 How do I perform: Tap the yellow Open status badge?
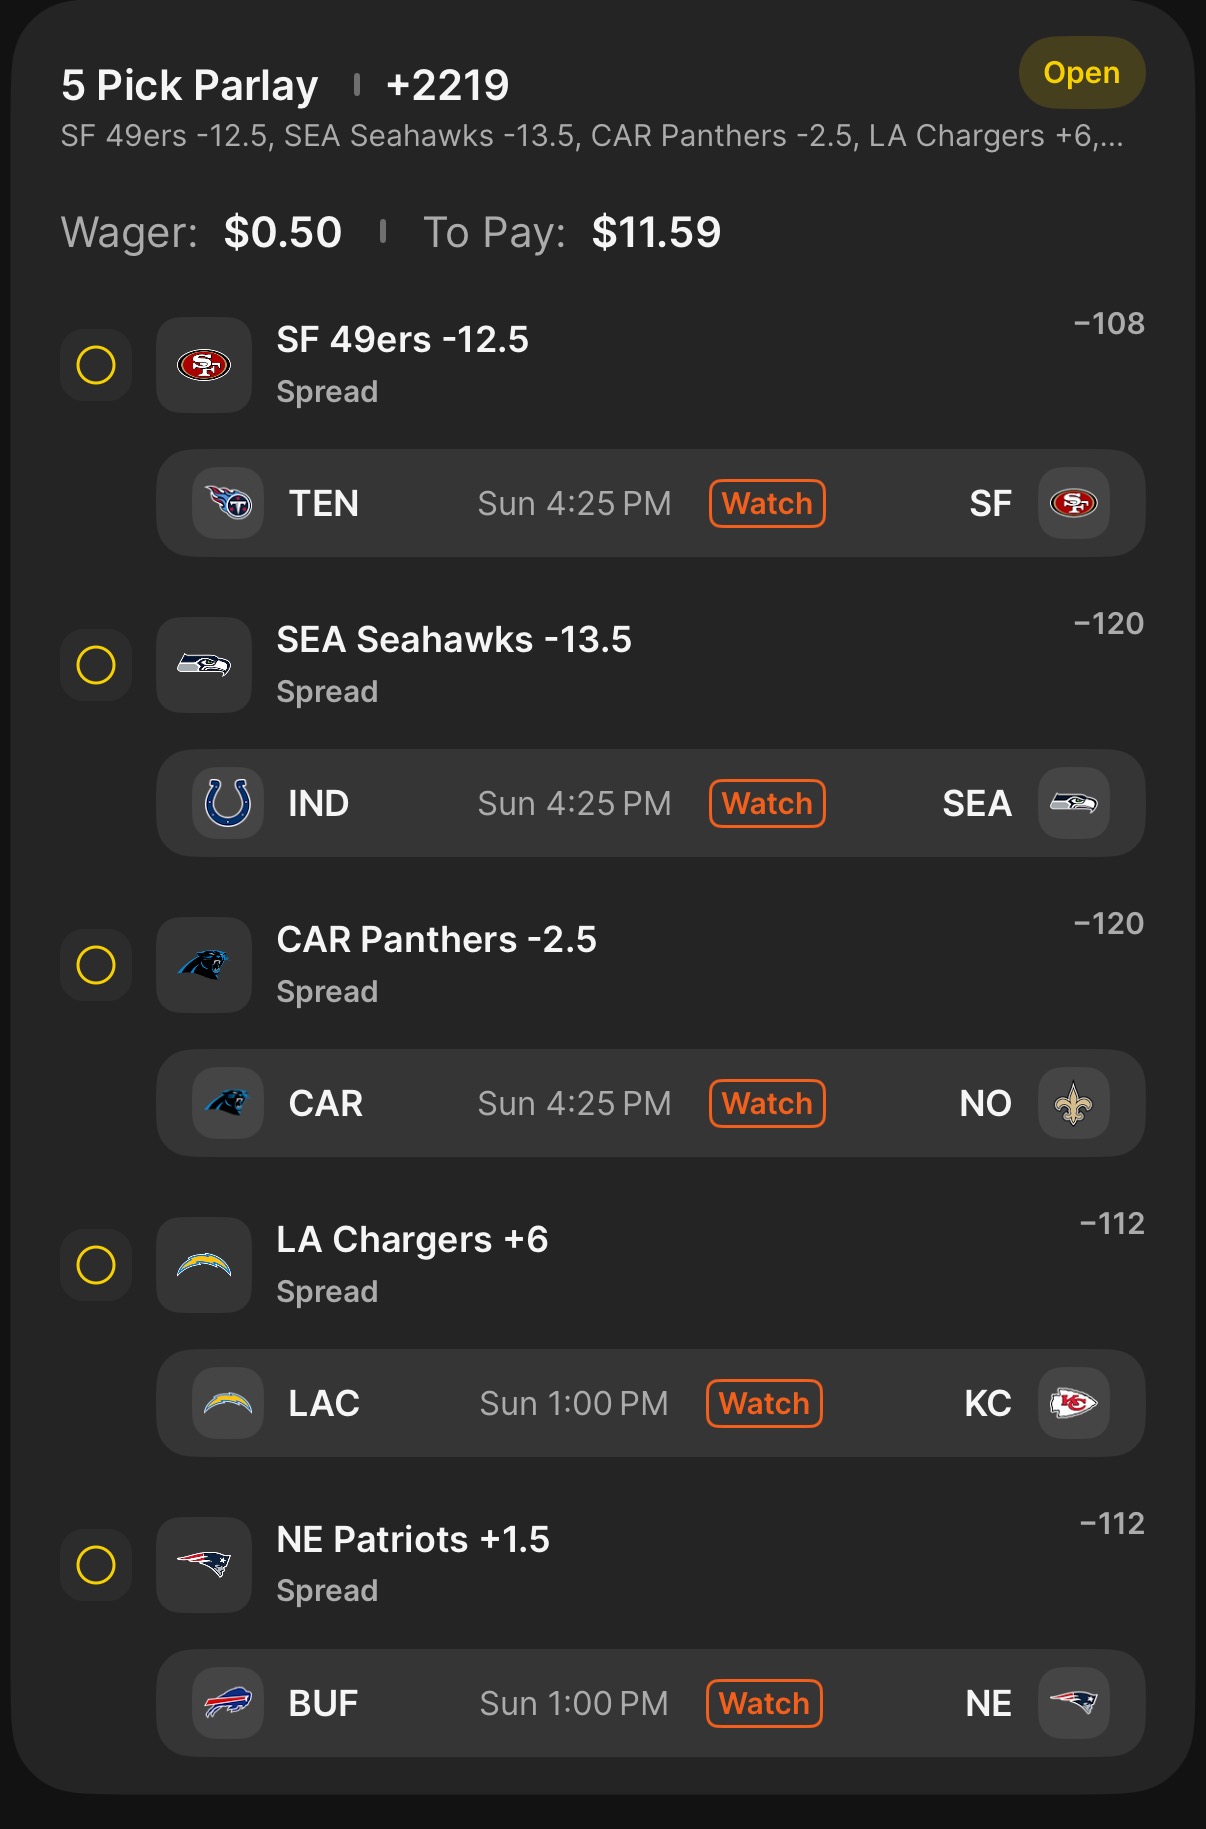(x=1081, y=73)
